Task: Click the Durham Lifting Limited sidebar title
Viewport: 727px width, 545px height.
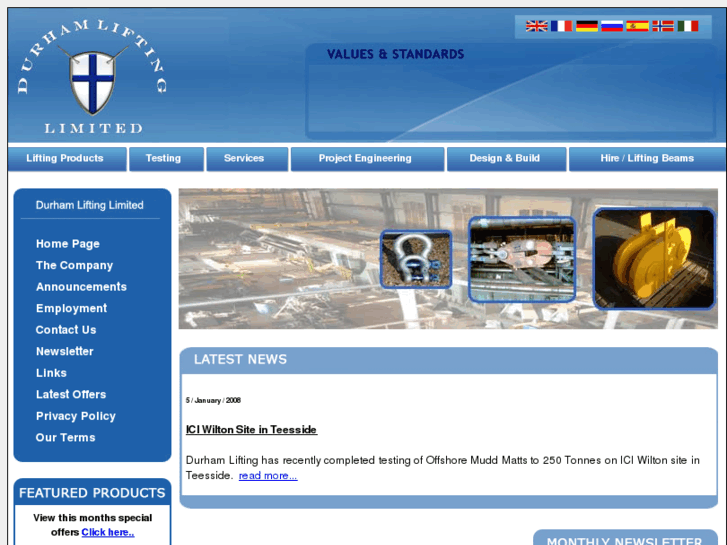Action: (x=89, y=205)
